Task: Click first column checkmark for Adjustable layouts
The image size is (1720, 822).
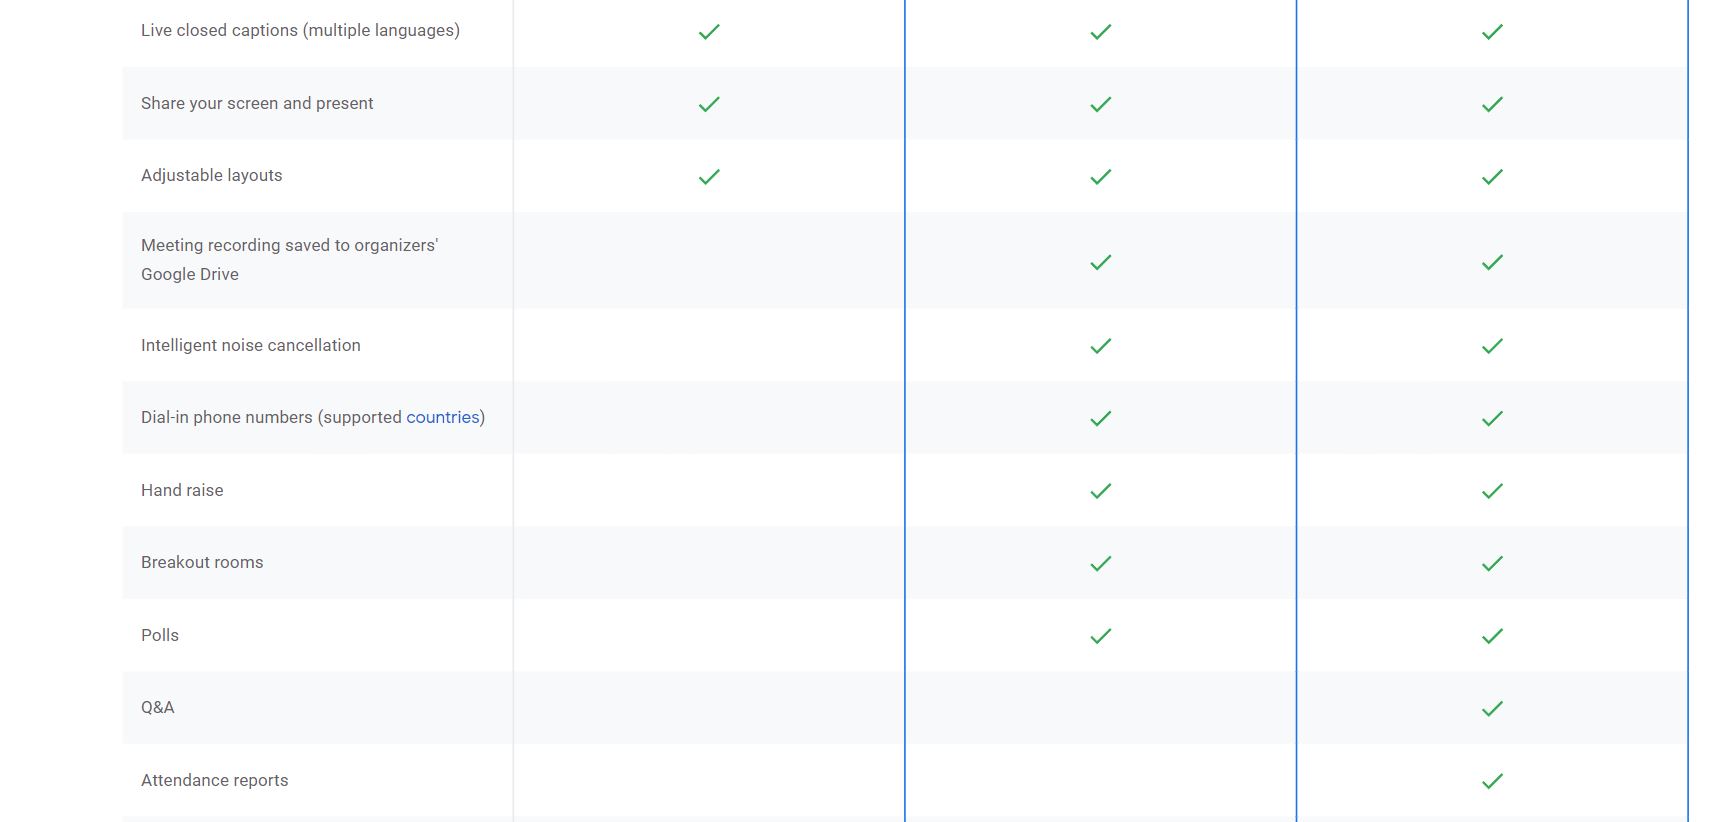Action: [709, 177]
